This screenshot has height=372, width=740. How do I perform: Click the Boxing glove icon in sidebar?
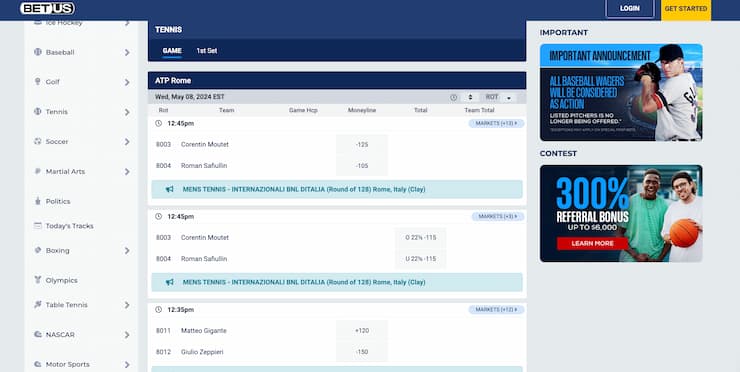point(38,250)
